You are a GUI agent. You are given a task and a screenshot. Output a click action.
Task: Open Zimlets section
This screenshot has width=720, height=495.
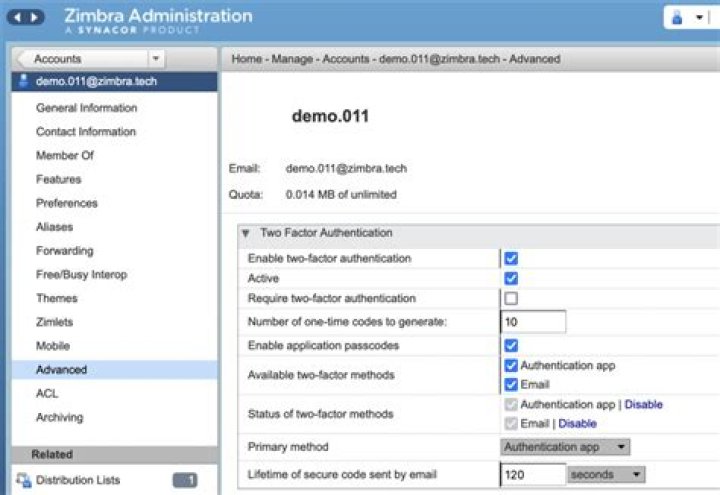tap(54, 322)
